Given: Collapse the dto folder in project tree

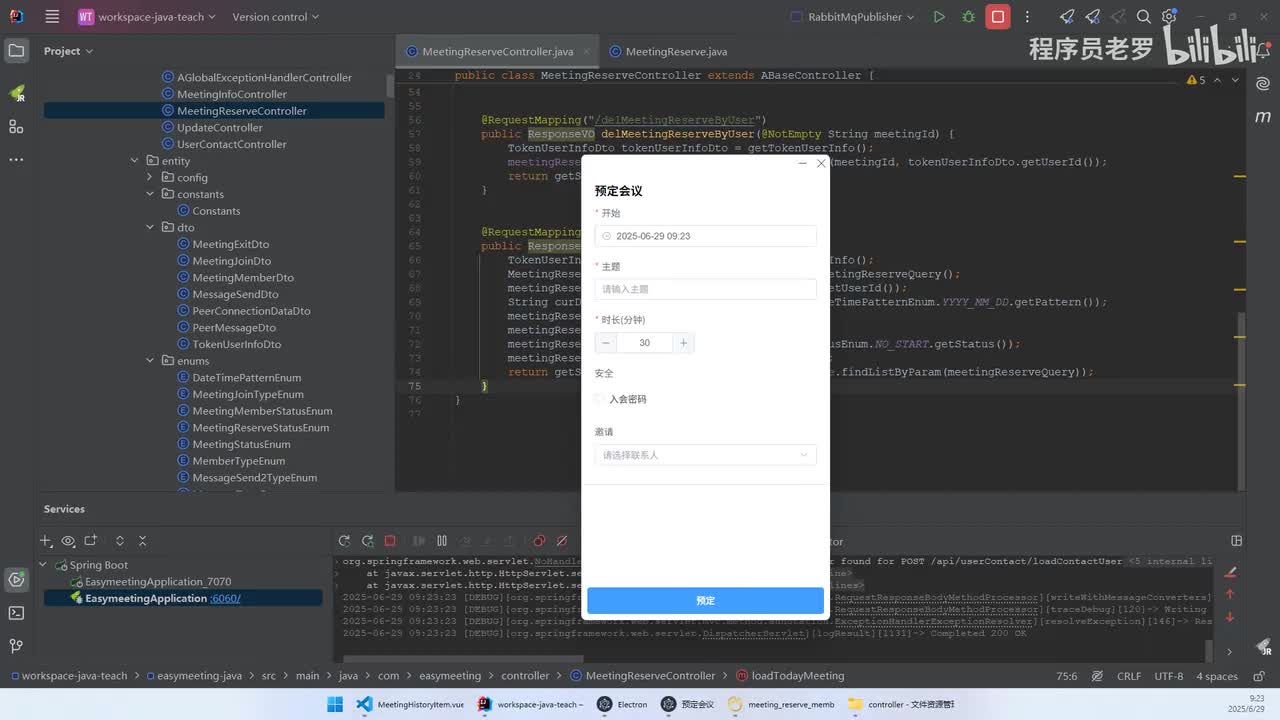Looking at the screenshot, I should coord(150,228).
